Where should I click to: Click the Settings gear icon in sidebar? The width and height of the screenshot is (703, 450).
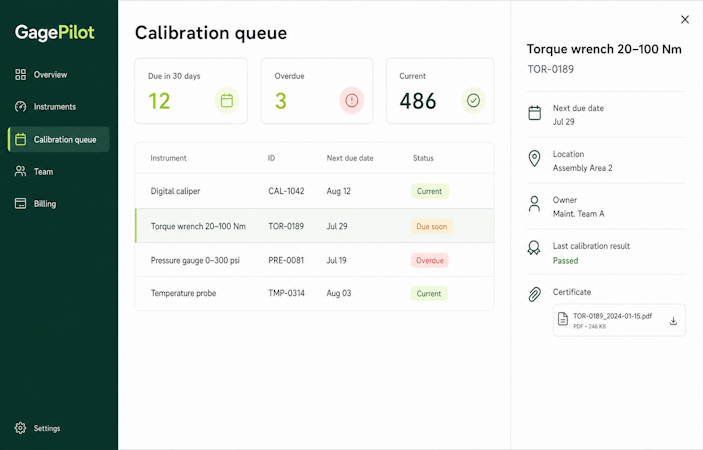tap(20, 428)
